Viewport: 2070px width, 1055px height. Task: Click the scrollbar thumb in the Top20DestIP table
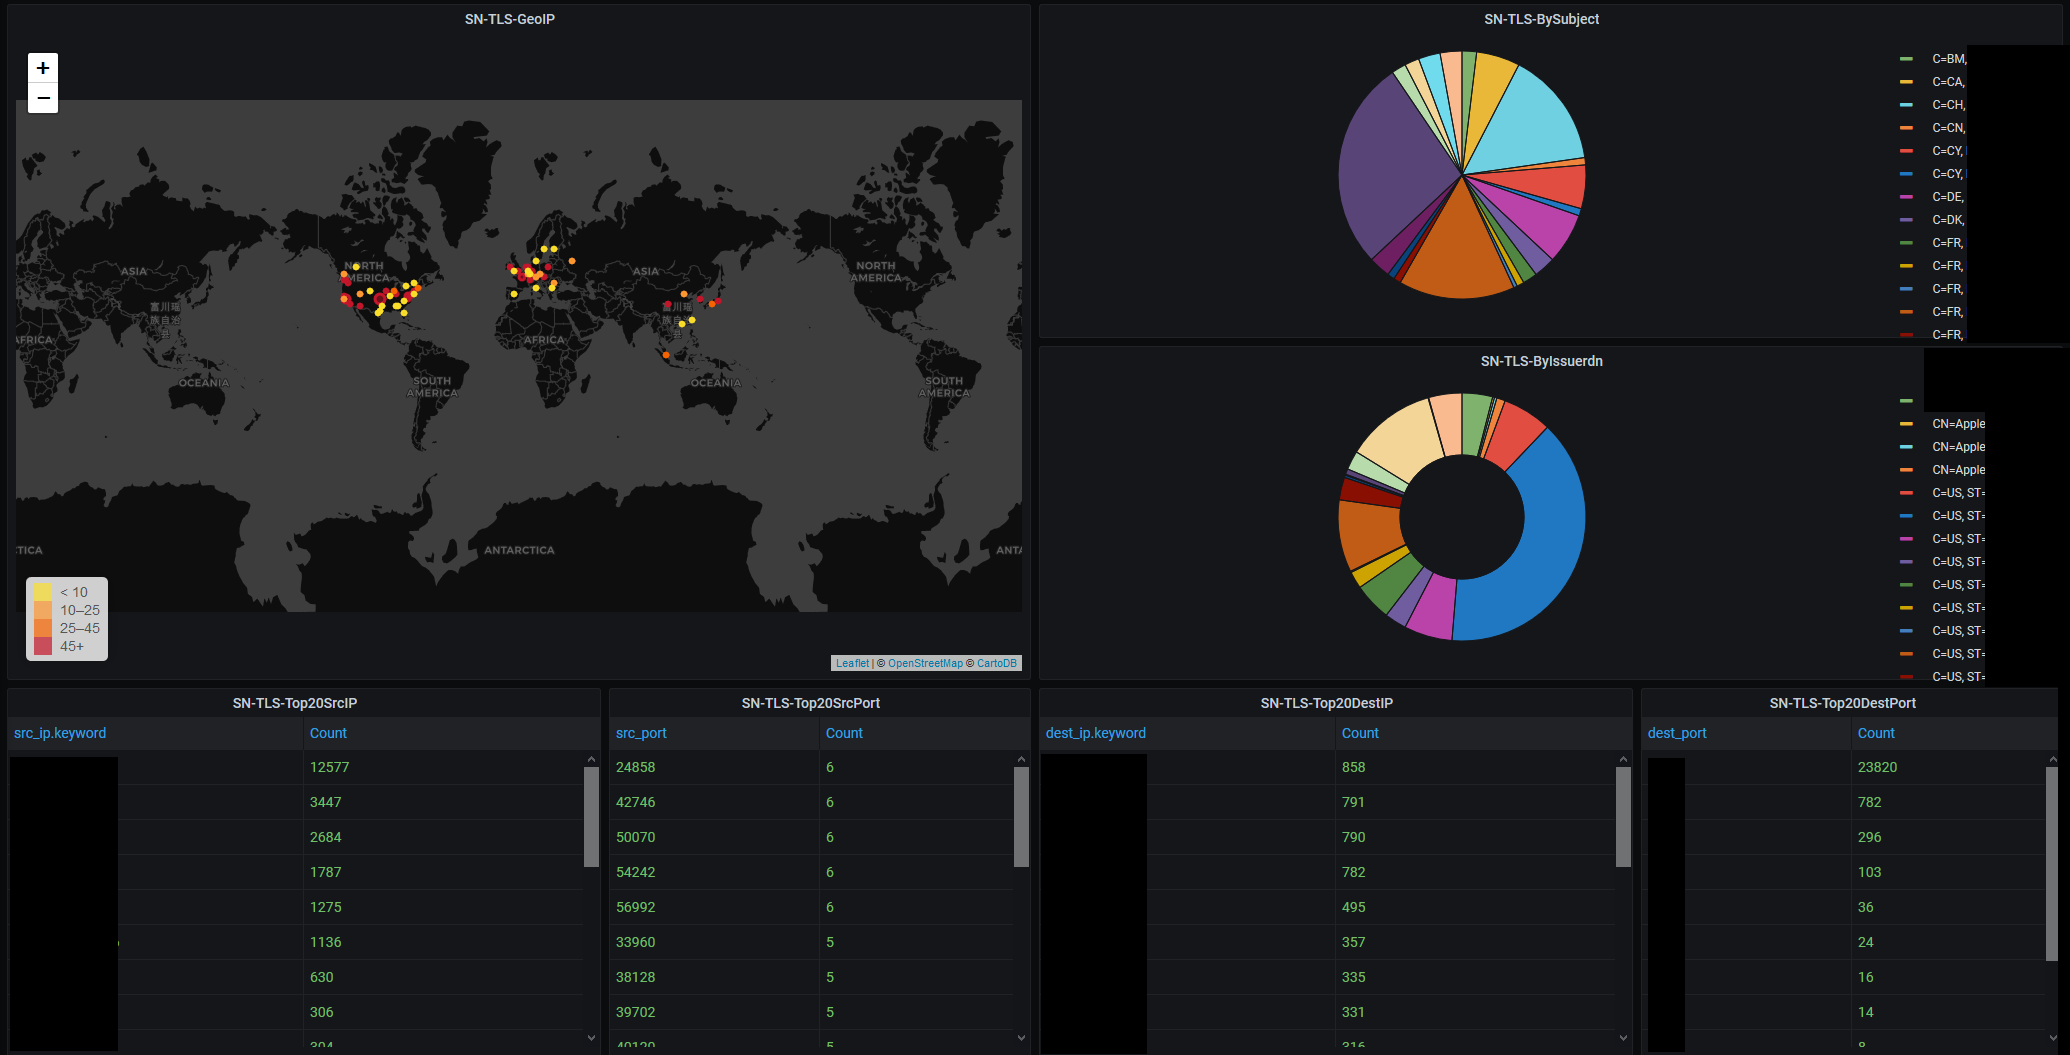point(1623,817)
